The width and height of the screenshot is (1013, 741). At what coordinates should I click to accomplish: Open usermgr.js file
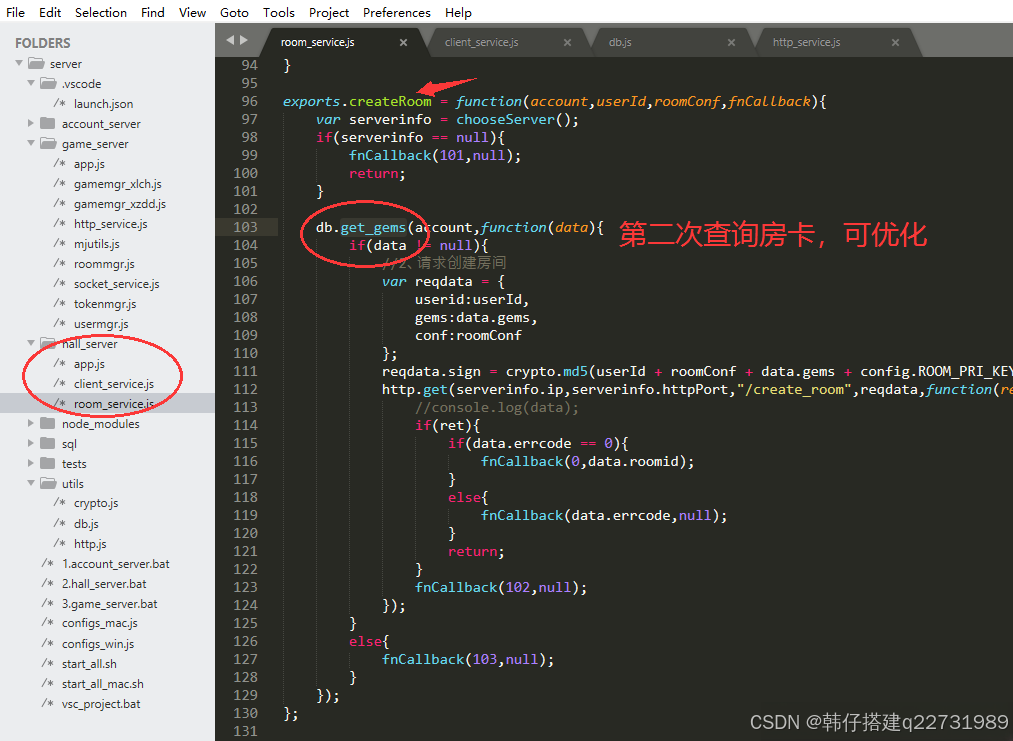point(101,324)
